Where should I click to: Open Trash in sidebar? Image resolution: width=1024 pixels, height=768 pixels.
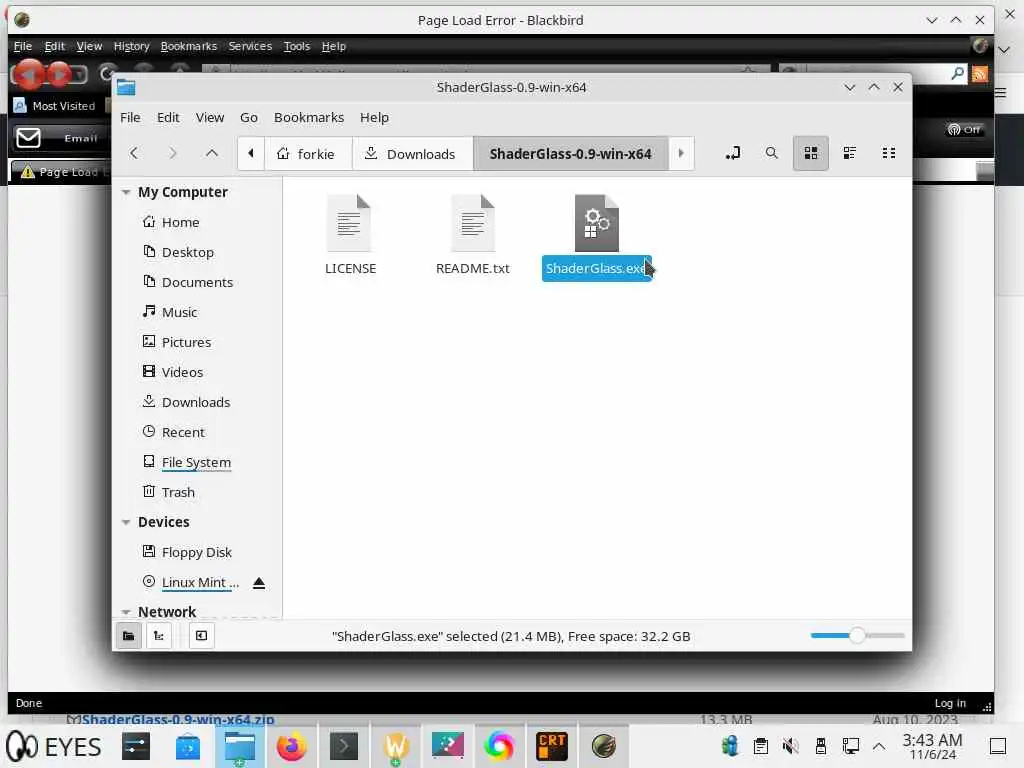pos(178,492)
